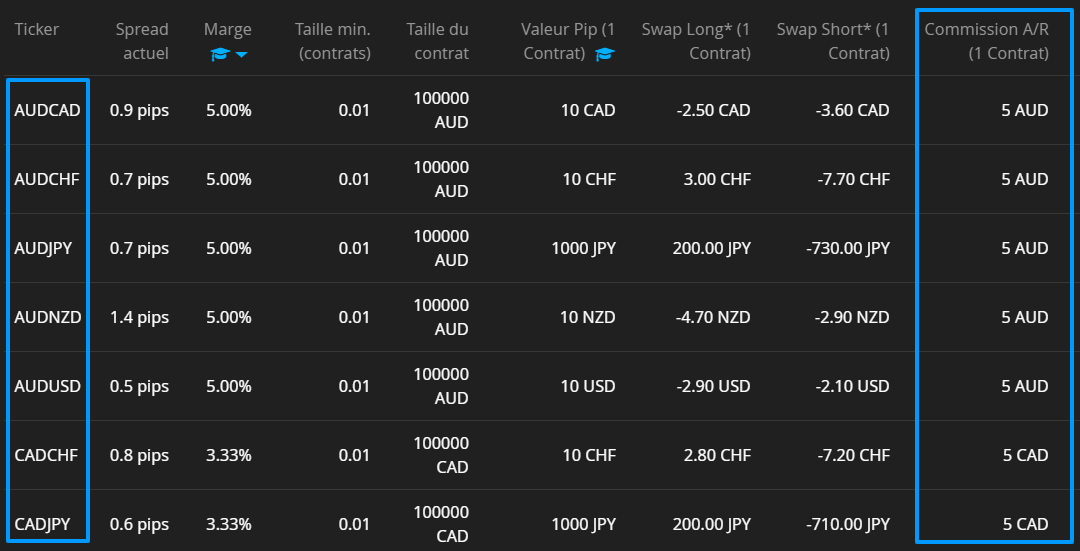Click the Commission A/R column header
The image size is (1080, 551).
(x=986, y=41)
